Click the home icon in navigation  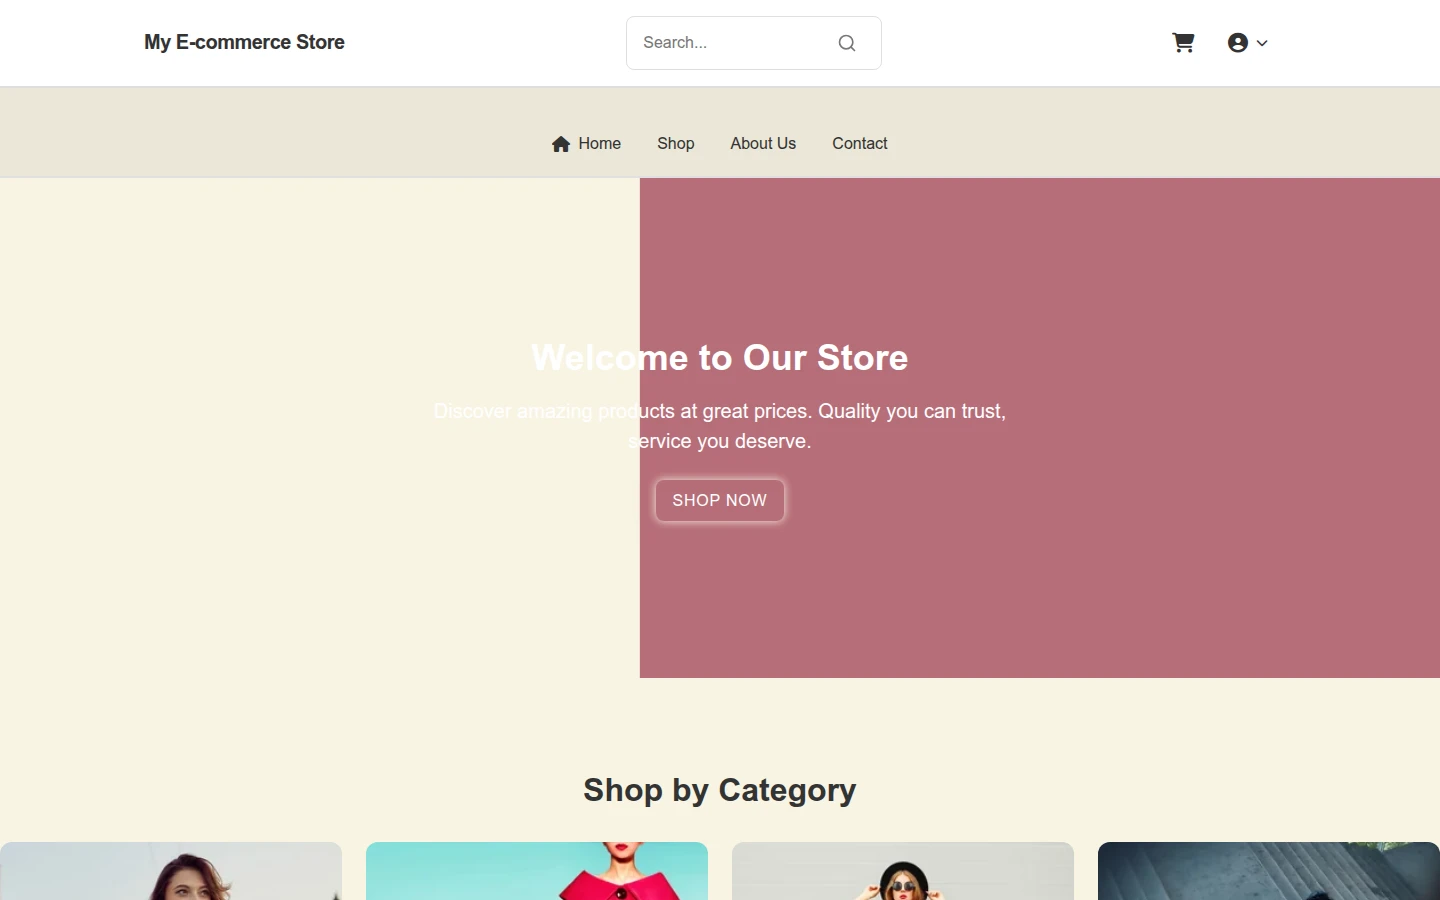pyautogui.click(x=561, y=144)
